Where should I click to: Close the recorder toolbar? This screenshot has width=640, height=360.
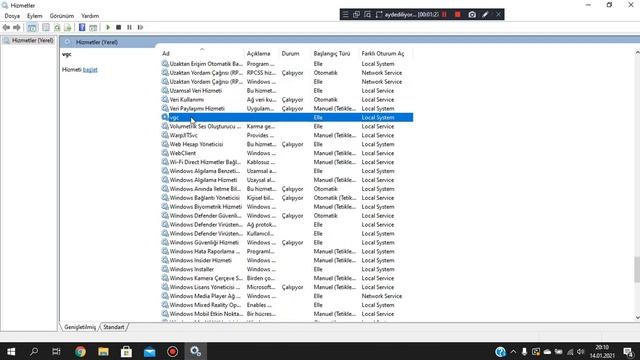[x=498, y=14]
